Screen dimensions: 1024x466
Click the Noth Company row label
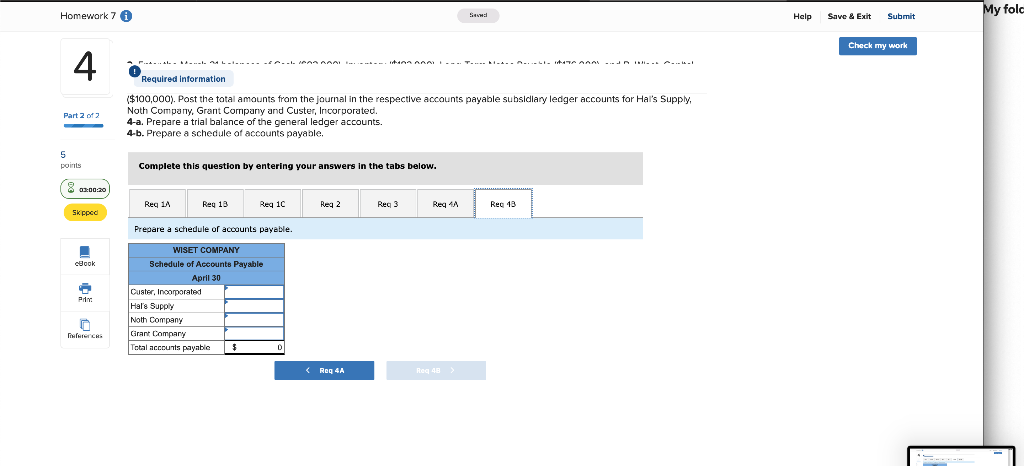pos(157,320)
